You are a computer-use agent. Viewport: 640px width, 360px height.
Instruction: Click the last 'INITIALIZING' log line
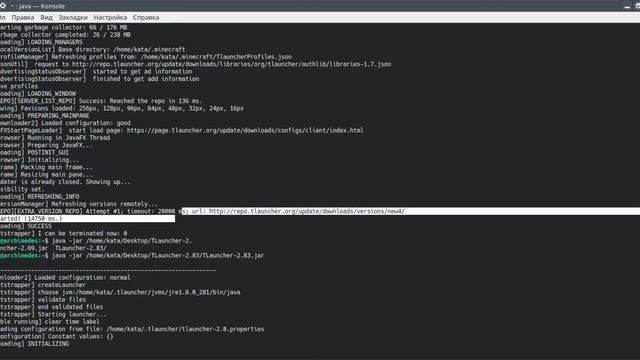point(35,344)
